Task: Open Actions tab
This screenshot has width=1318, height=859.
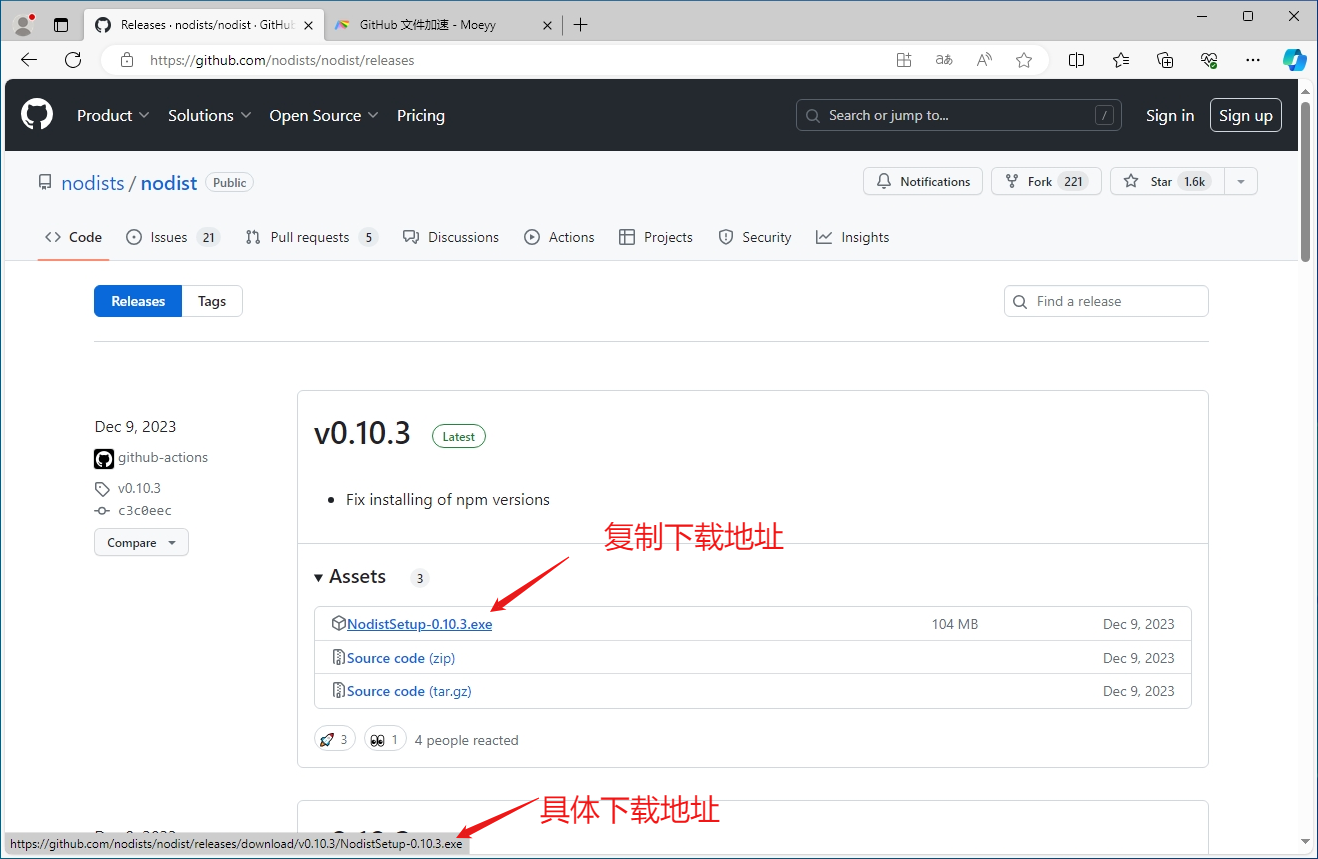Action: tap(559, 237)
